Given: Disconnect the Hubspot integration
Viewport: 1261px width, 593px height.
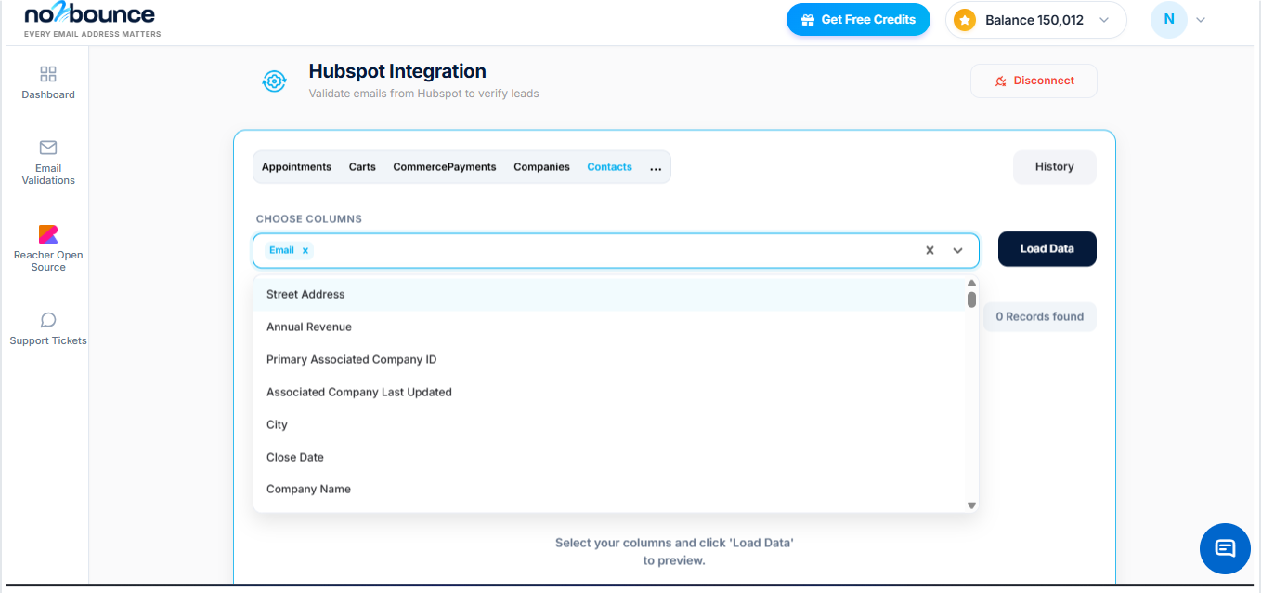Looking at the screenshot, I should point(1034,81).
